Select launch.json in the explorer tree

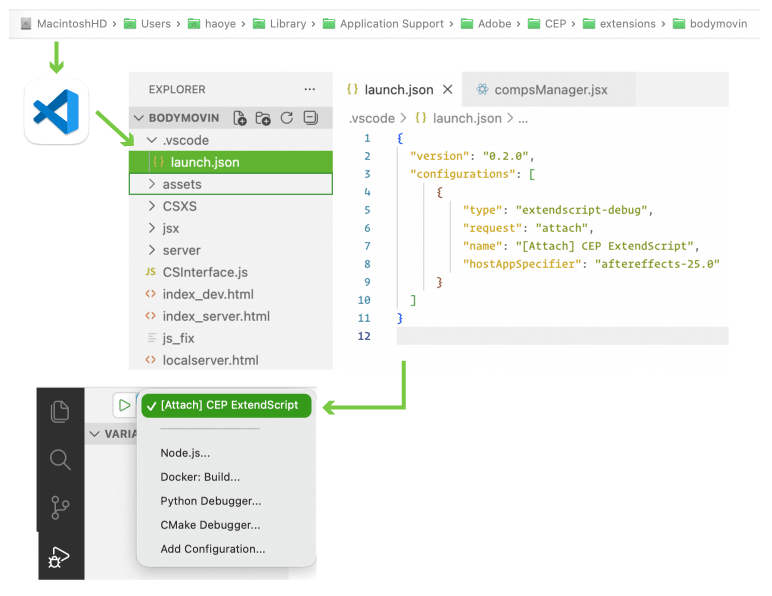coord(231,162)
